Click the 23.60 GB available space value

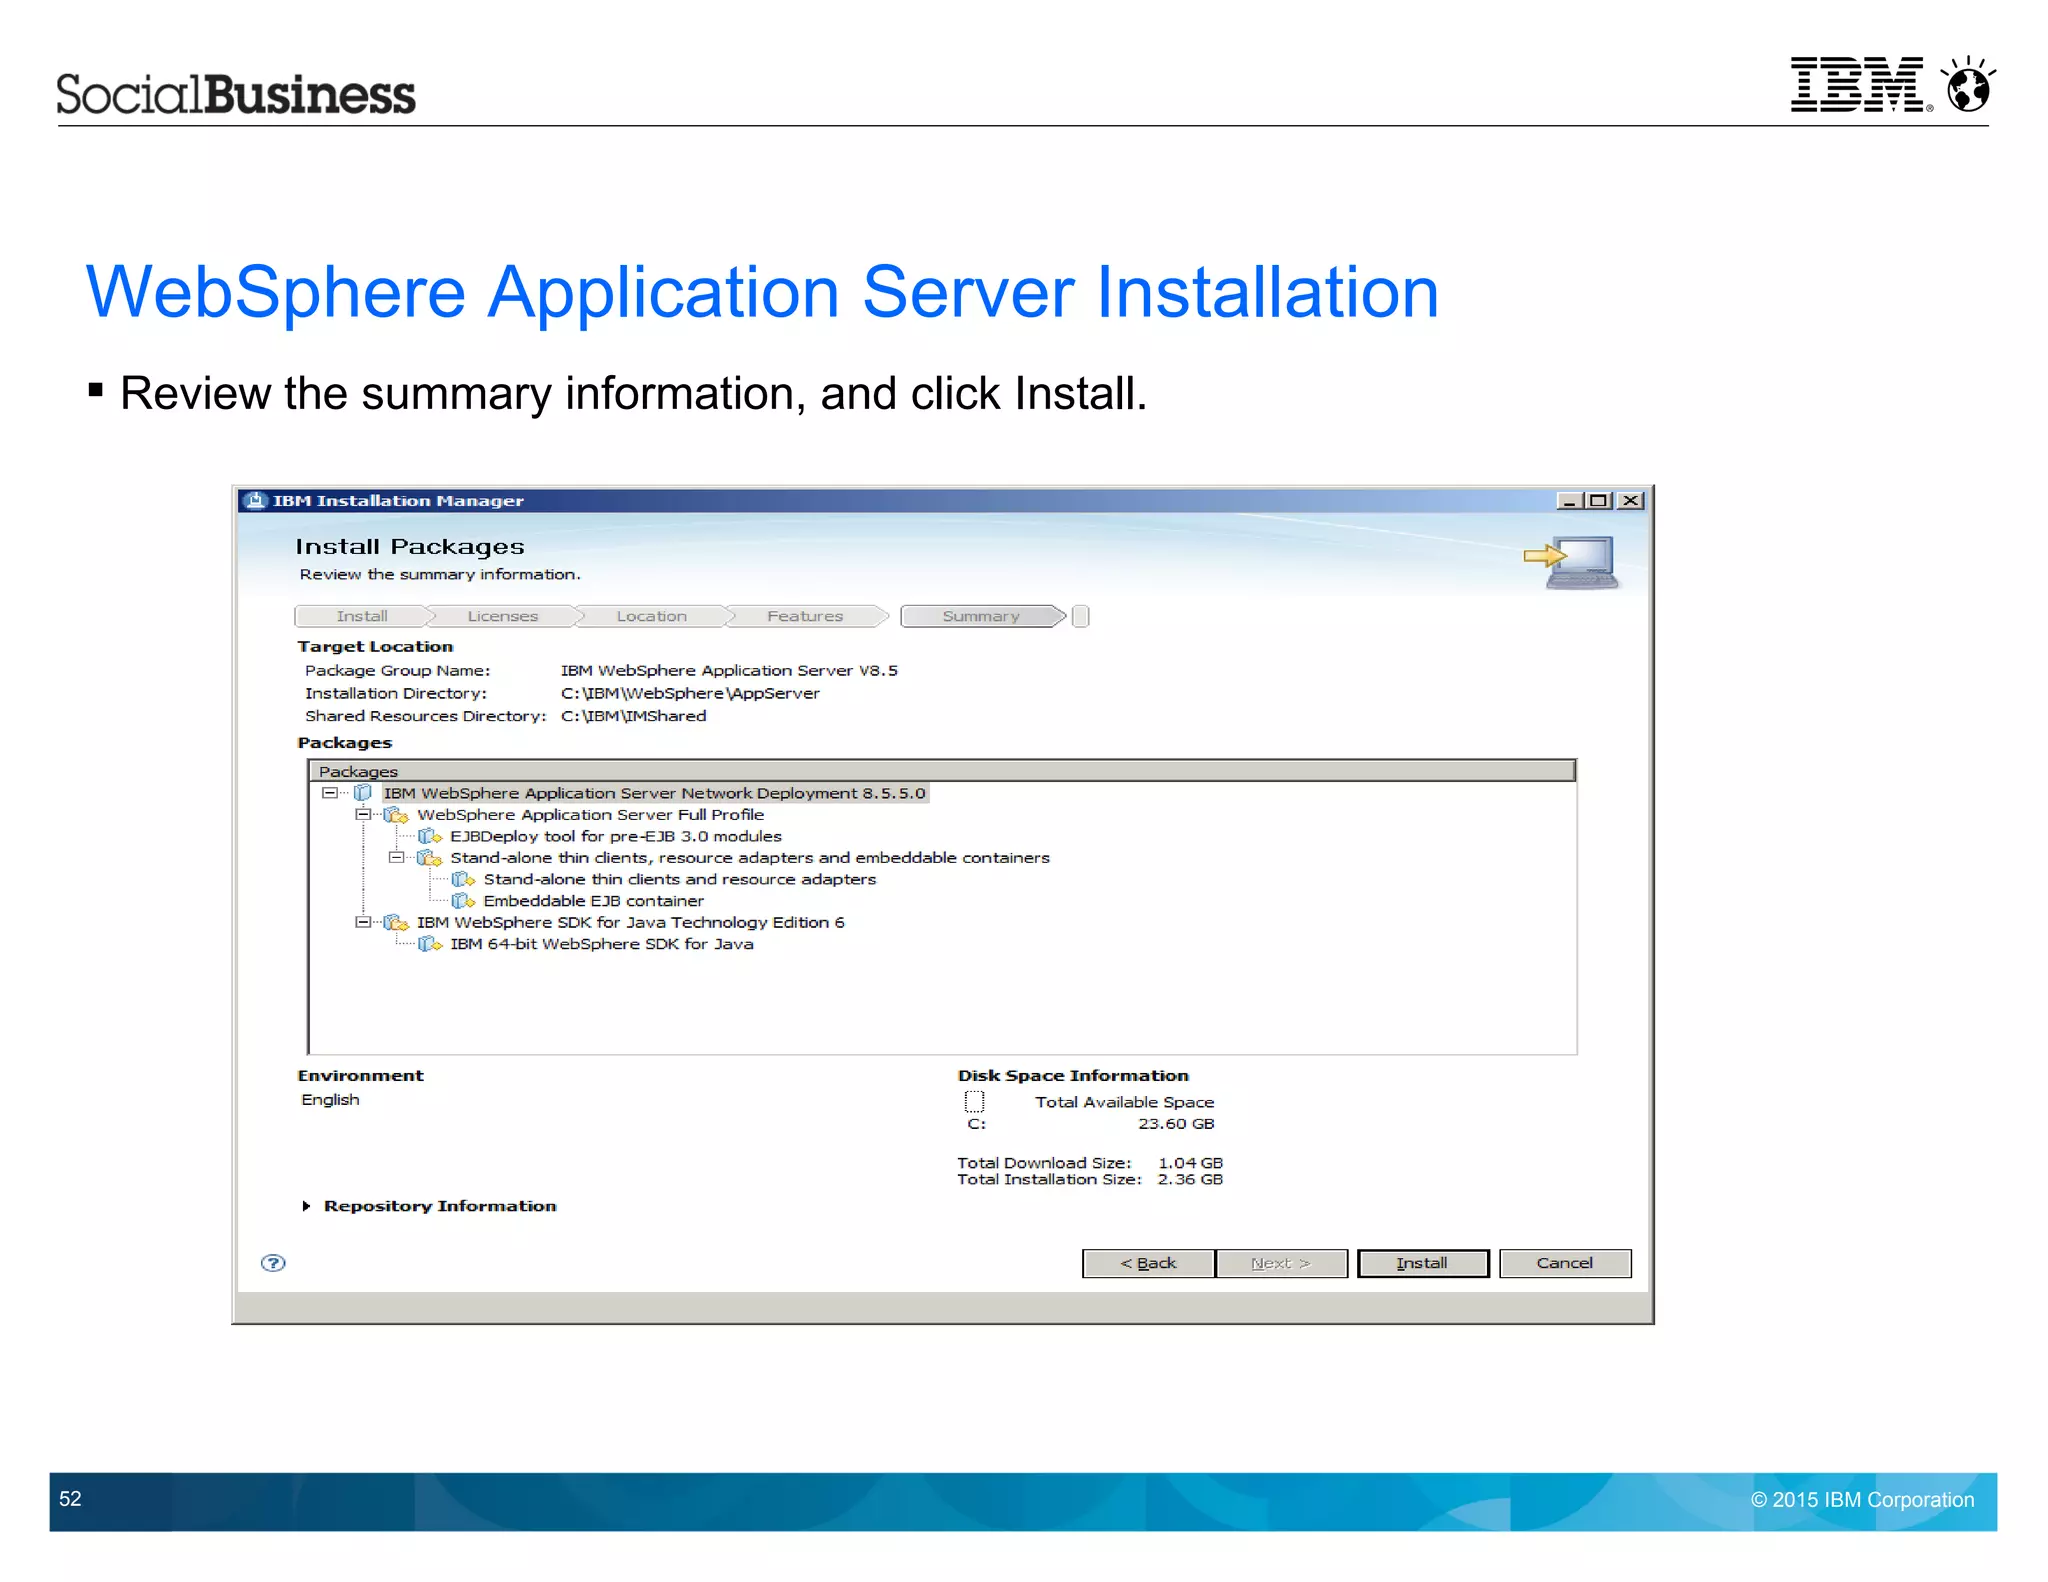click(1176, 1124)
